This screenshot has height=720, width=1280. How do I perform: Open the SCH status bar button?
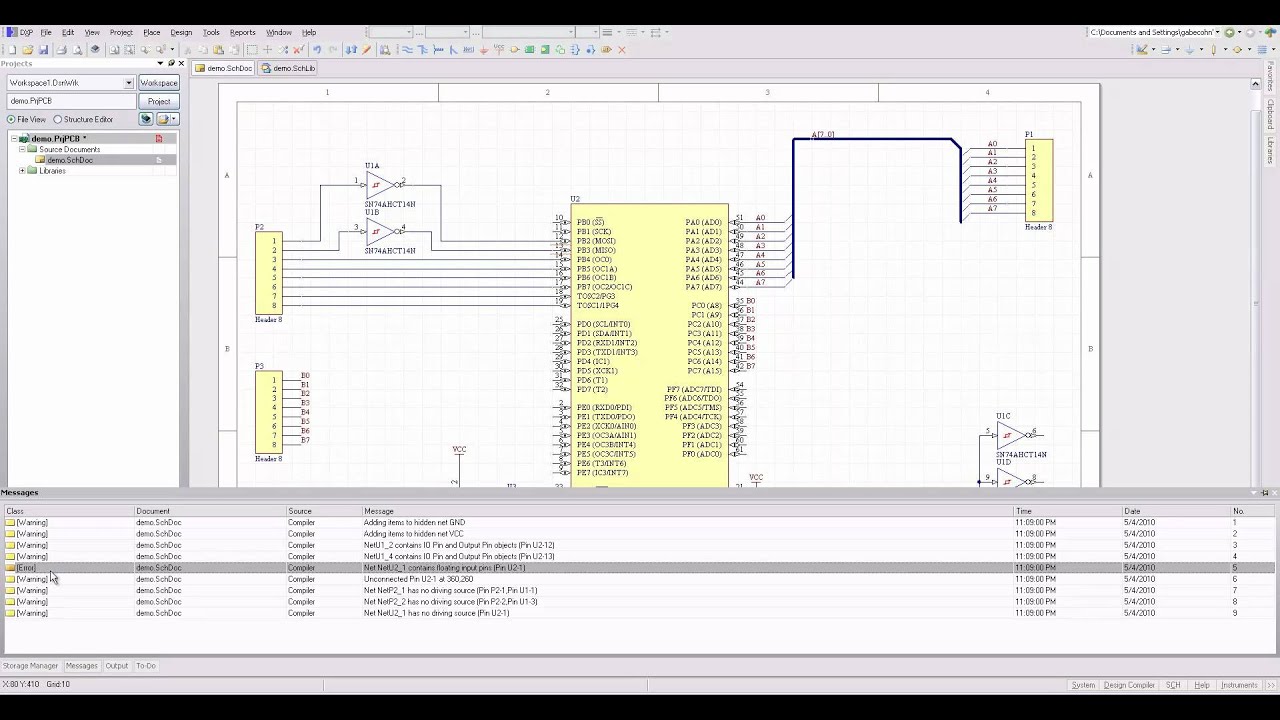1173,685
